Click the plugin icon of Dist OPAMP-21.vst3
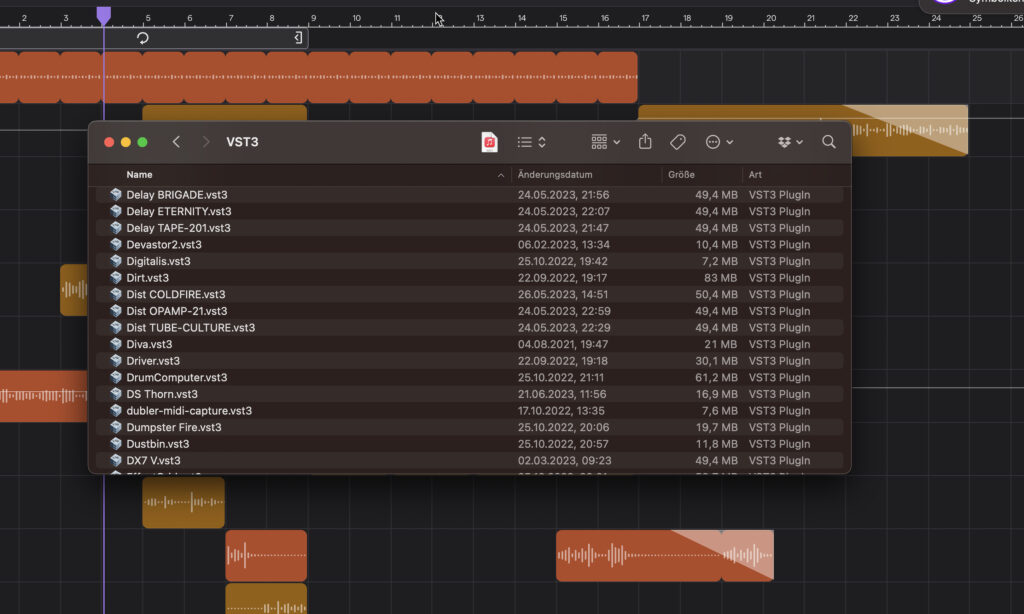The width and height of the screenshot is (1024, 614). [116, 311]
